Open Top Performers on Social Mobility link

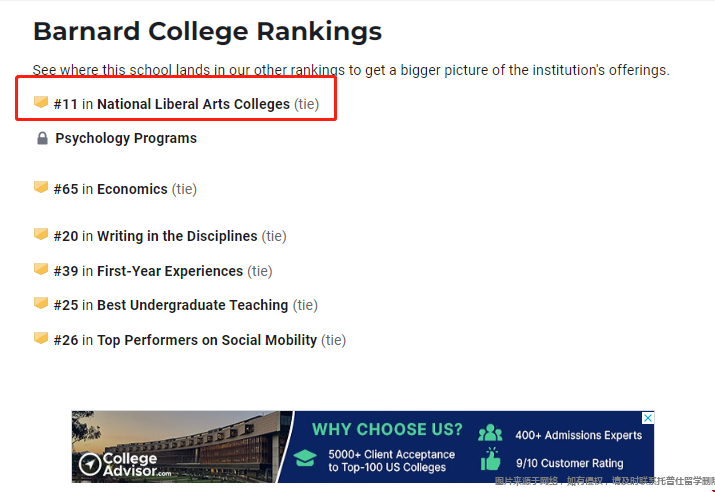click(207, 340)
